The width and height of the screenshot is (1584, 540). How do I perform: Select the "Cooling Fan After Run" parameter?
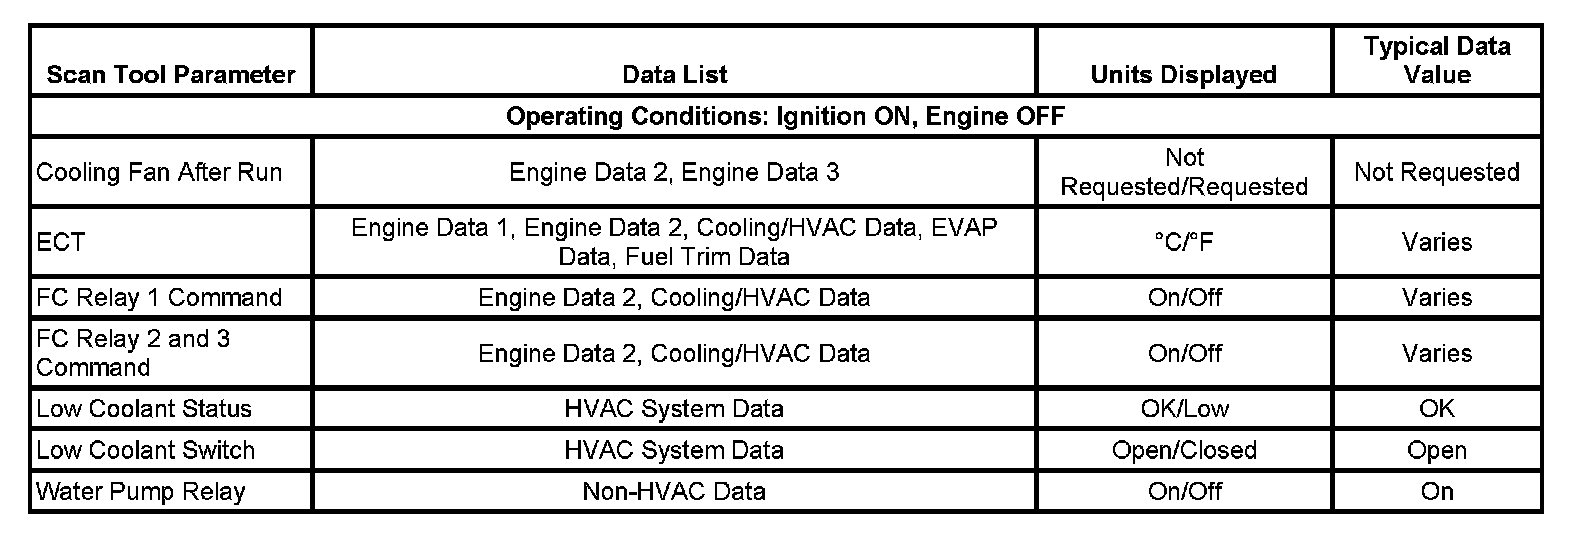[x=160, y=172]
